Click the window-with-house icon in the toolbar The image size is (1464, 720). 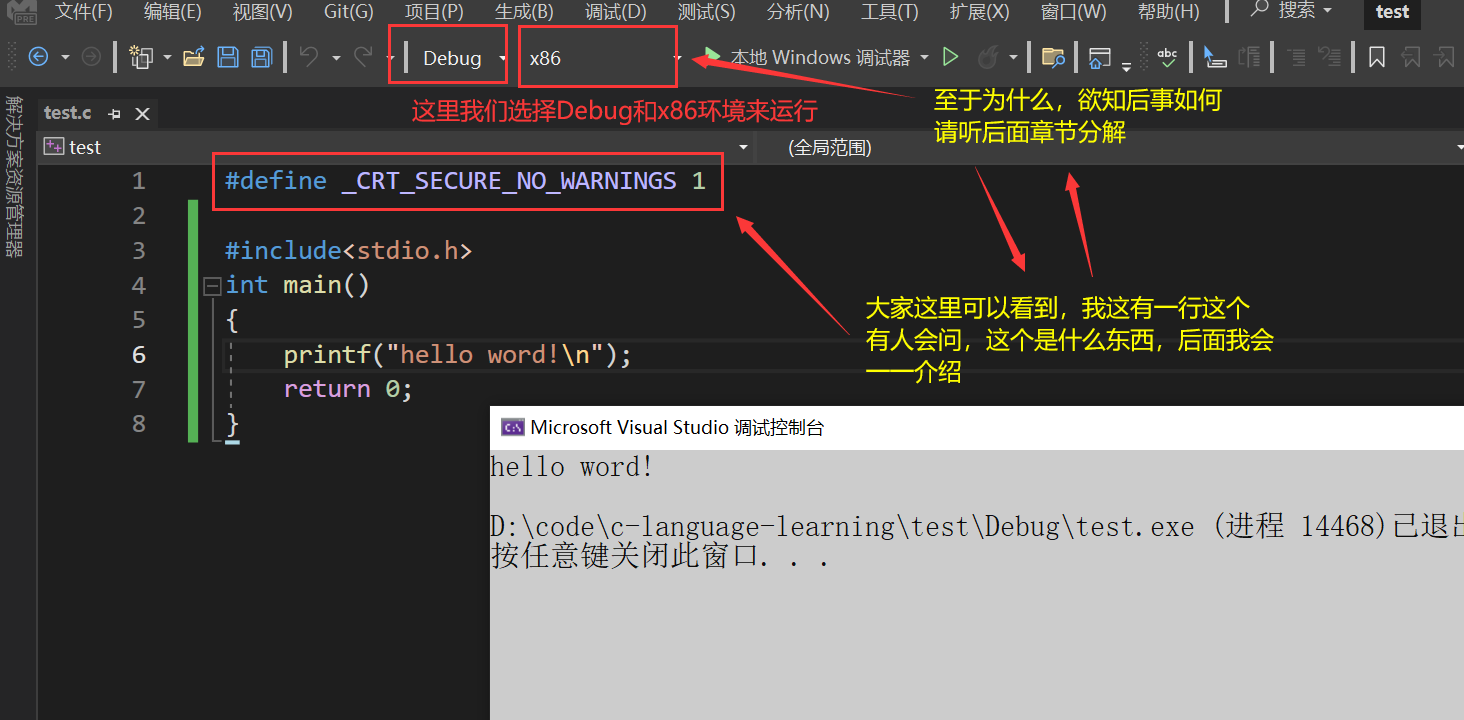1099,58
